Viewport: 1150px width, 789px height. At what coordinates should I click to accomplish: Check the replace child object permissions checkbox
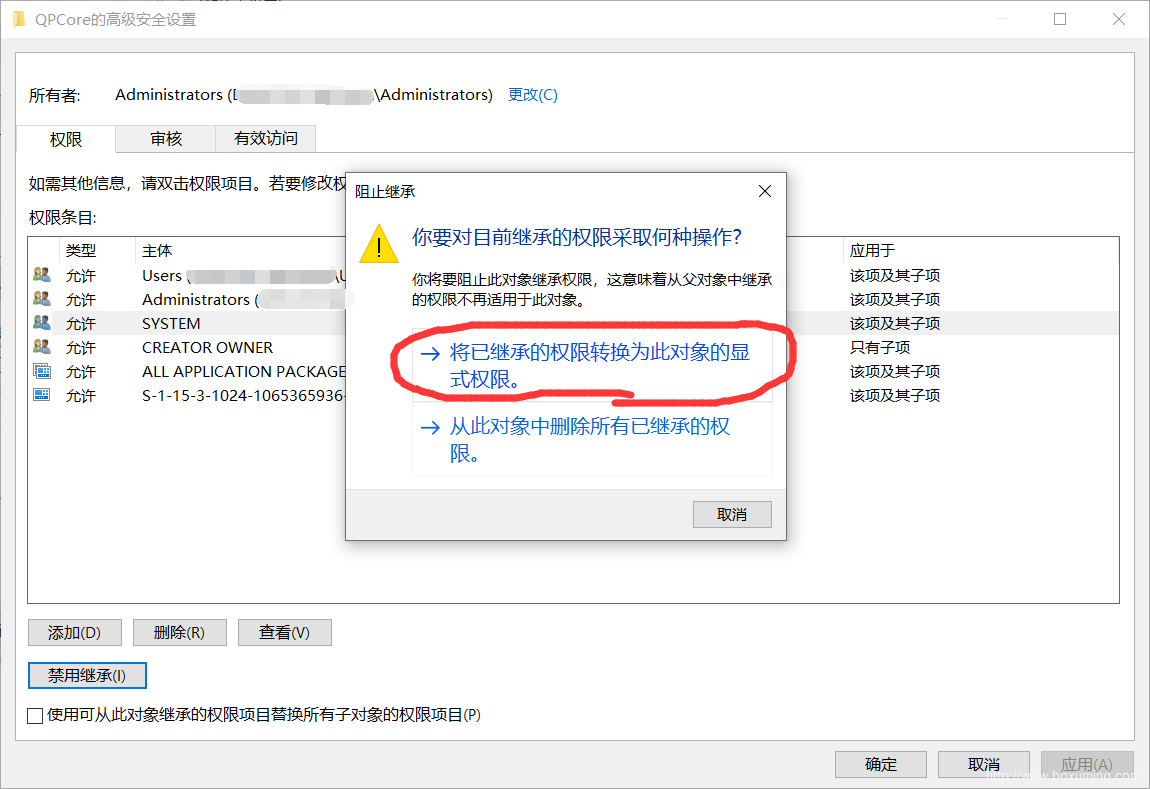[x=34, y=716]
